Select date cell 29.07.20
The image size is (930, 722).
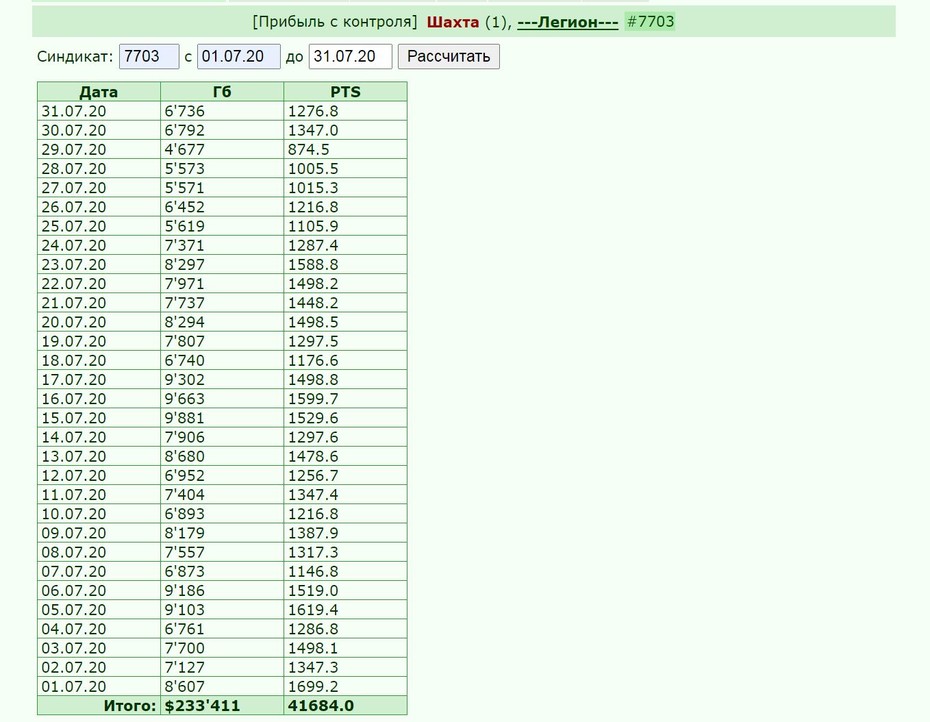point(74,150)
